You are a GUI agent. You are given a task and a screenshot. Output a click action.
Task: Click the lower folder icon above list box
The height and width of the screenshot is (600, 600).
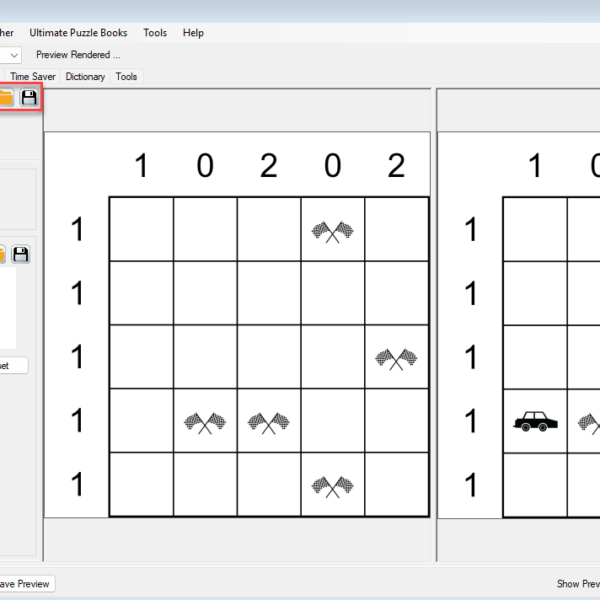3,254
